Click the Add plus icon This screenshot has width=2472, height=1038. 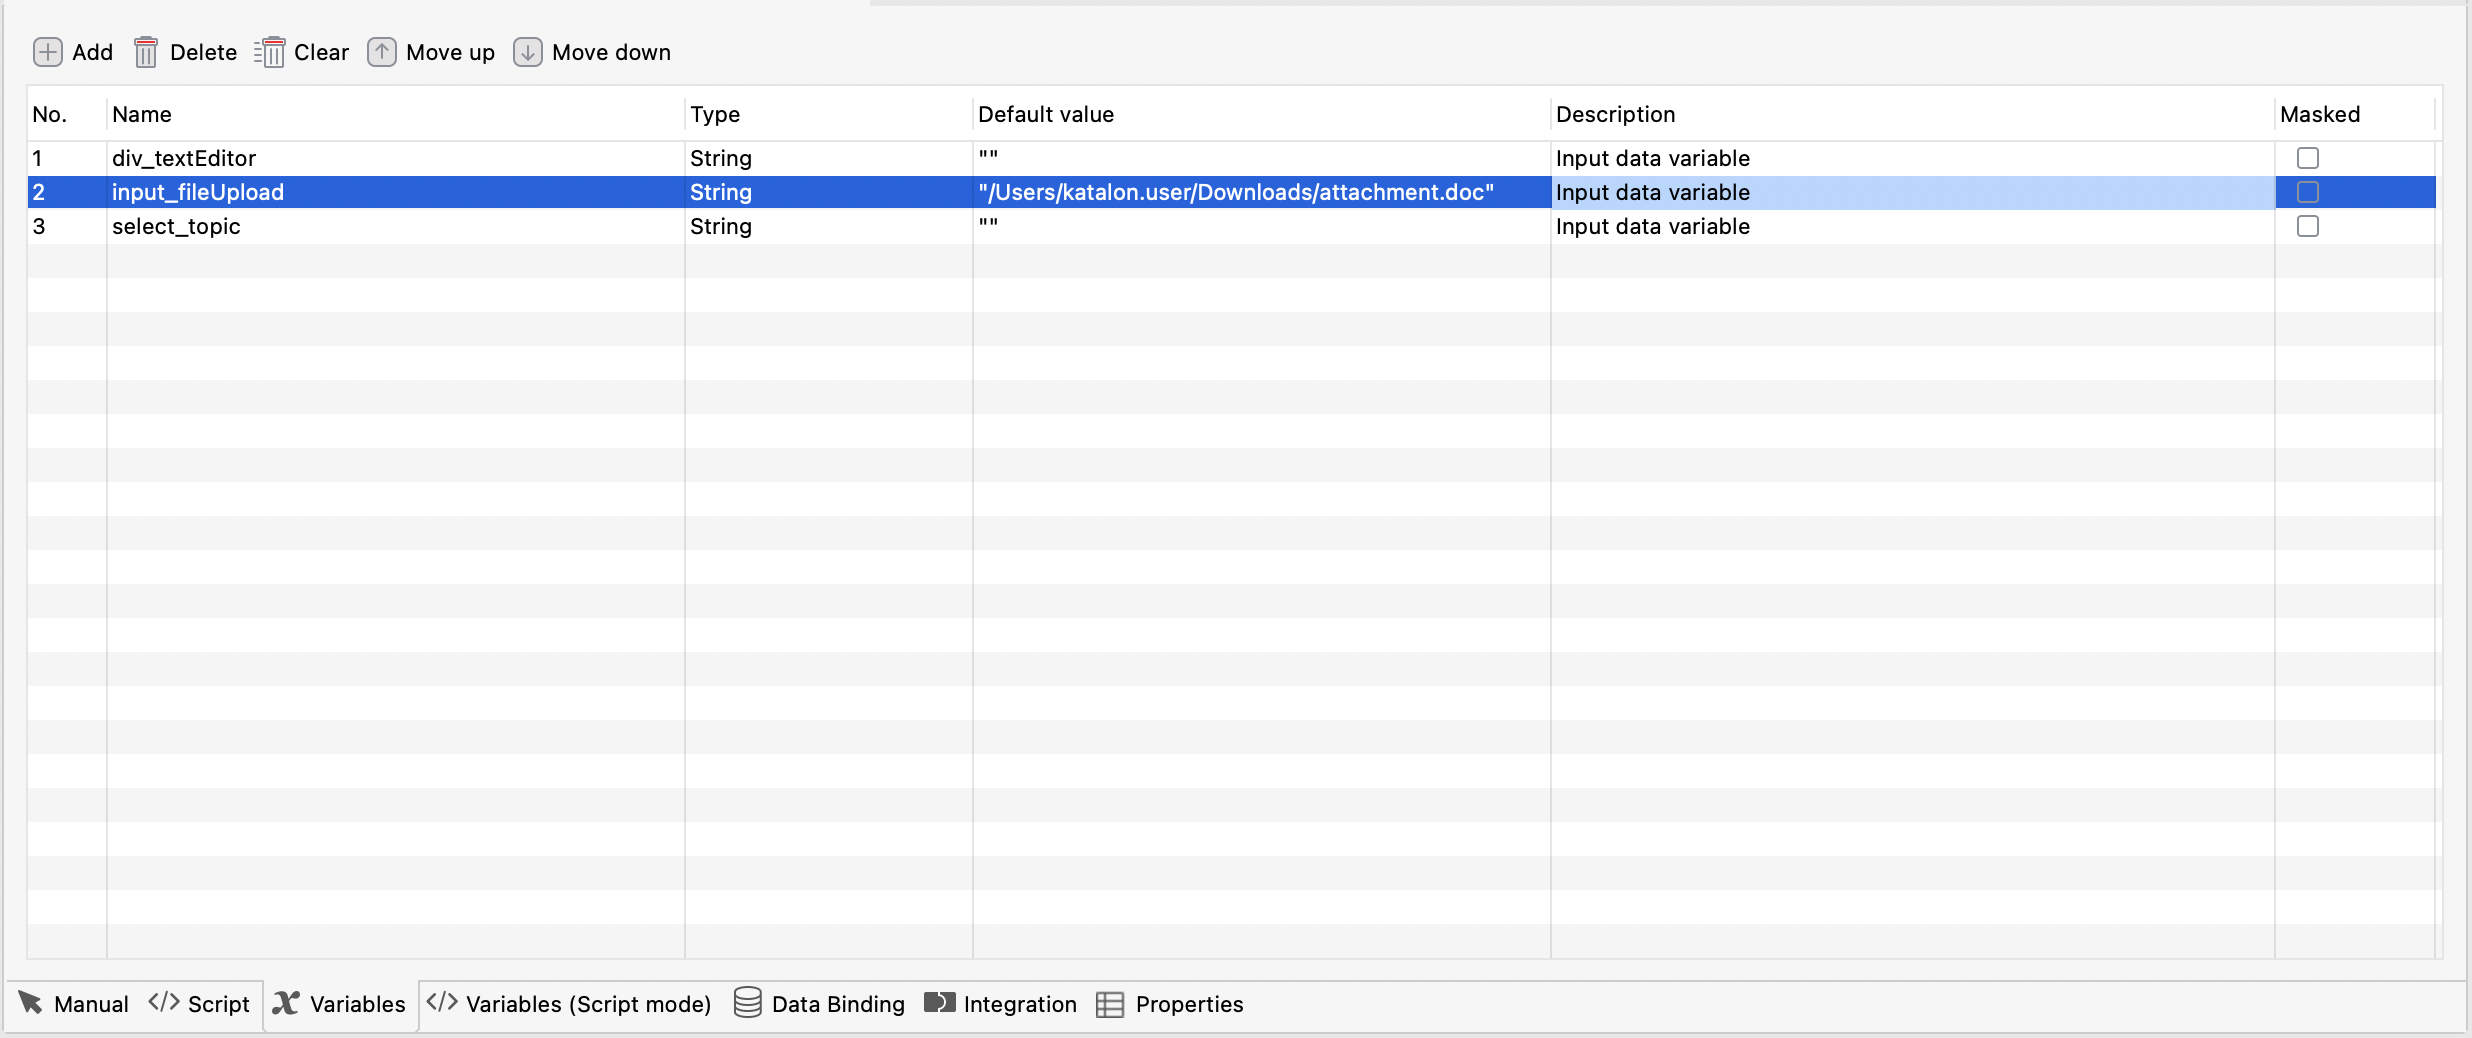coord(47,52)
